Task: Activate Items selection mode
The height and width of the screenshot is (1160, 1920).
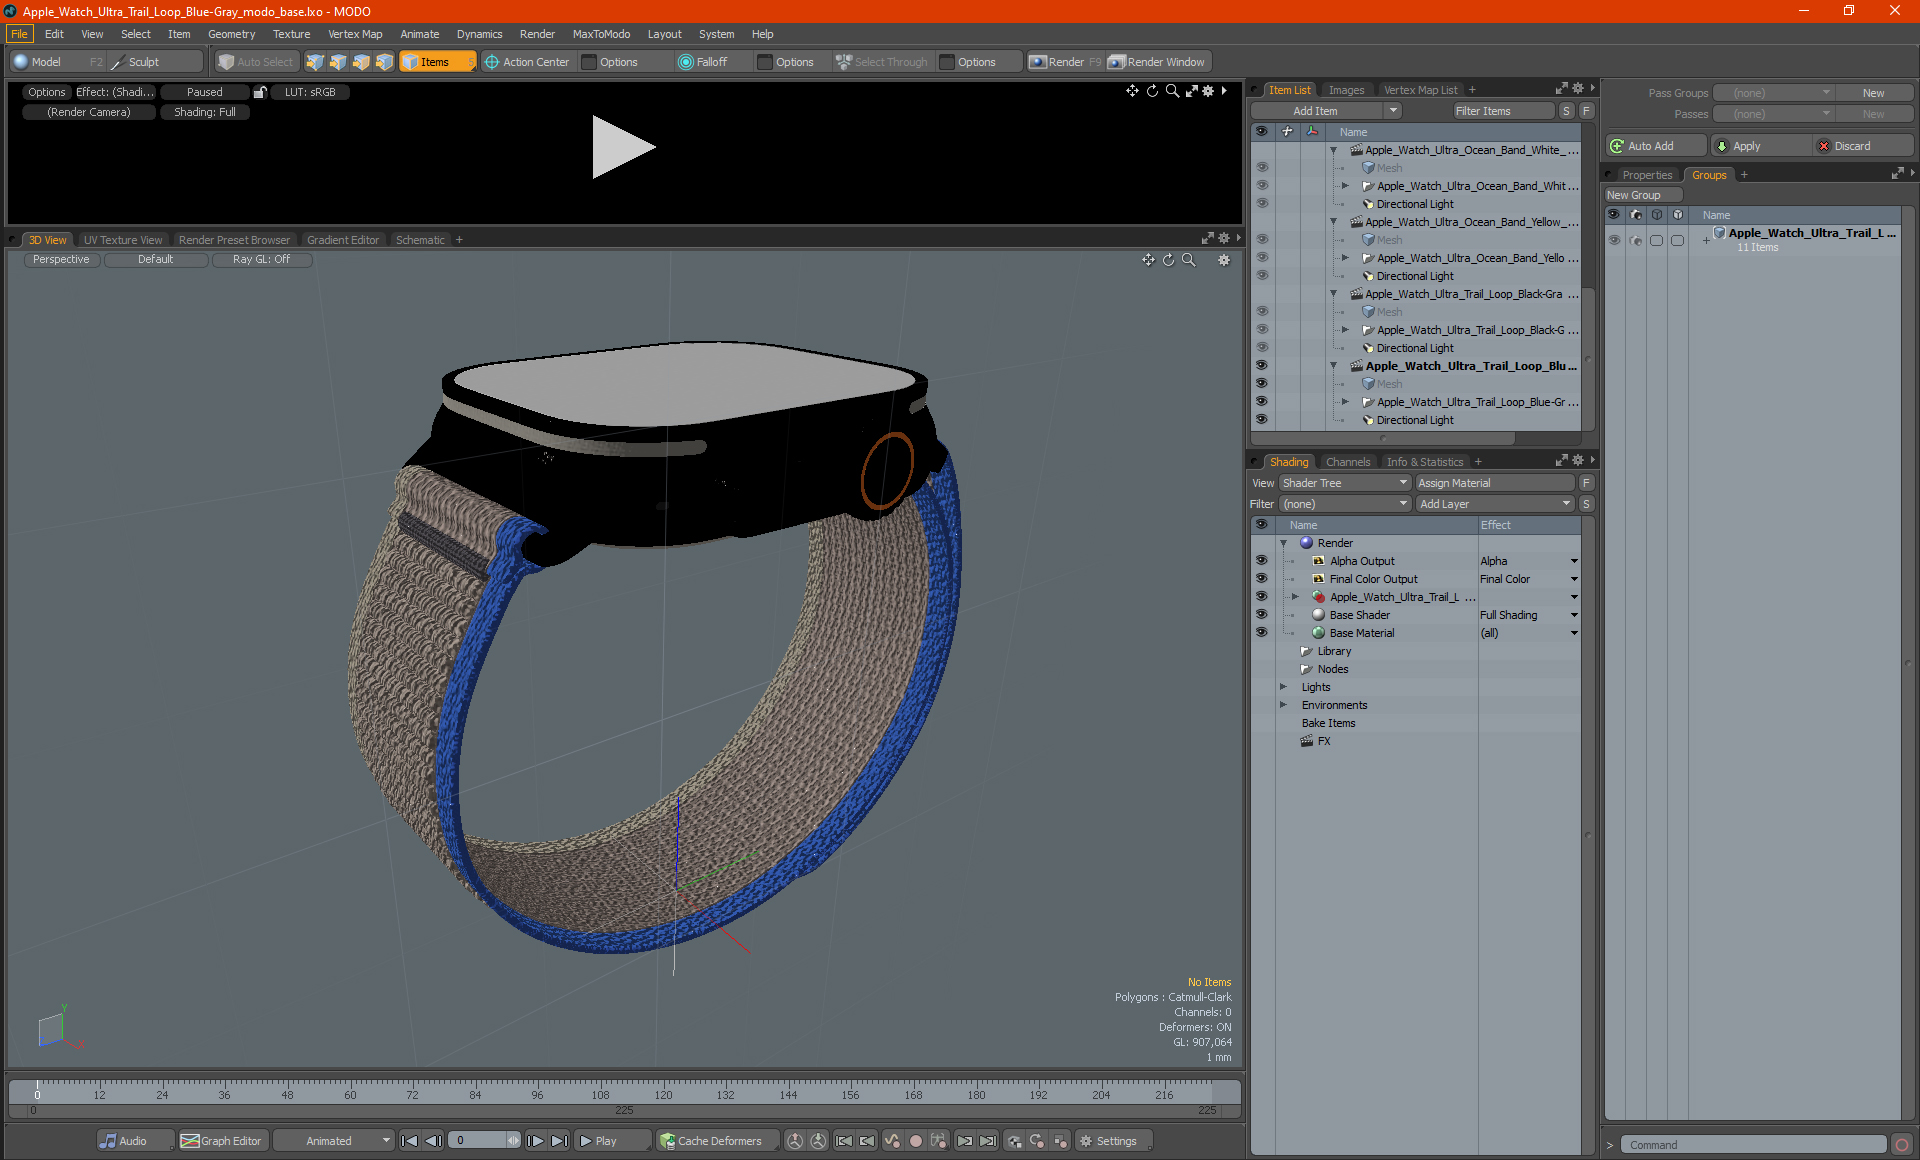Action: 437,62
